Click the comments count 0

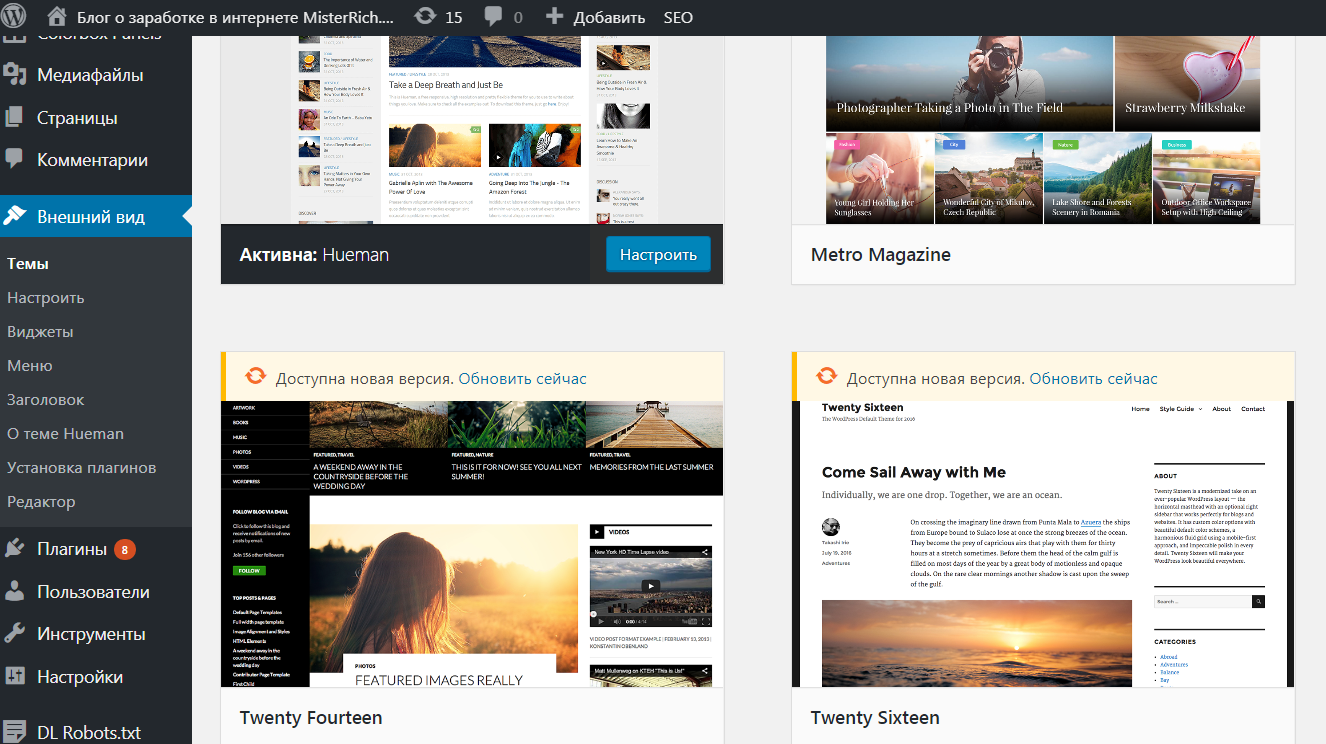[x=517, y=18]
